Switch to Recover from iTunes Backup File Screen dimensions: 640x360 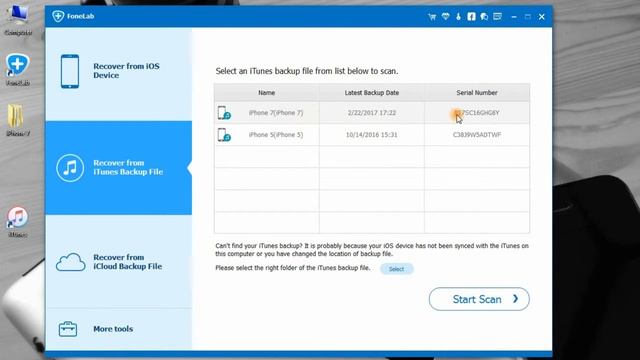coord(118,168)
